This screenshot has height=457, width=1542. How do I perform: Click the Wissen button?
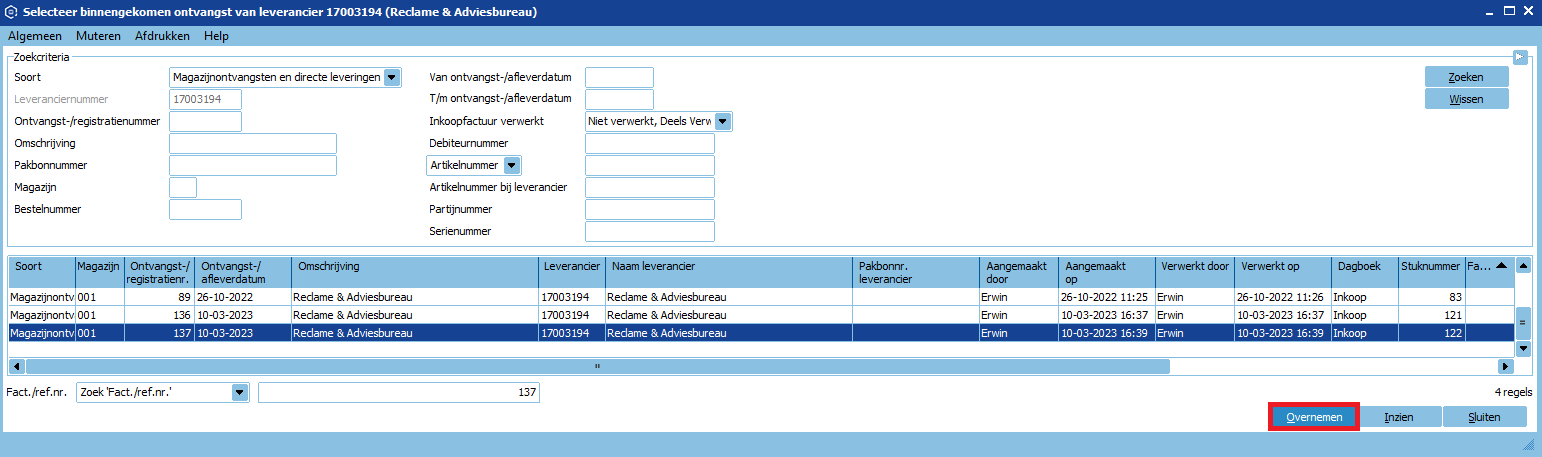1466,99
